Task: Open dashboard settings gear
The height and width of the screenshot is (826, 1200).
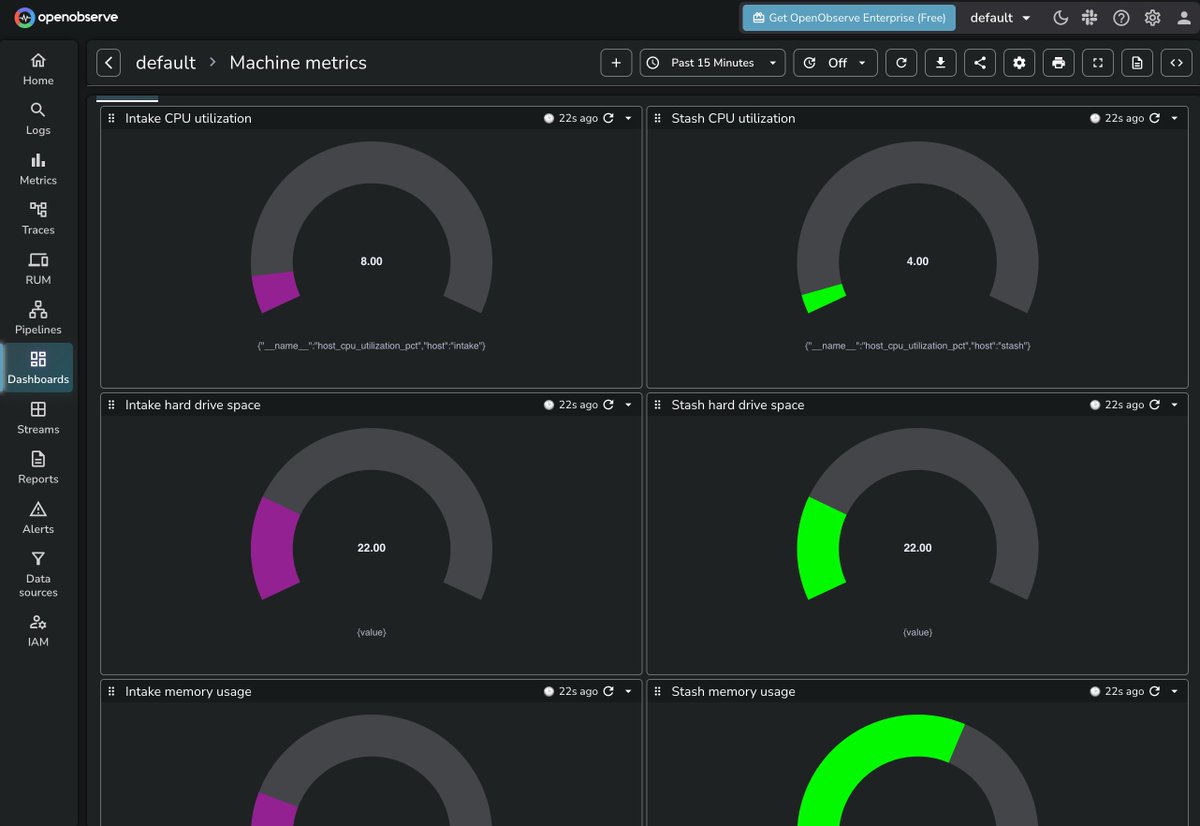Action: [1019, 63]
